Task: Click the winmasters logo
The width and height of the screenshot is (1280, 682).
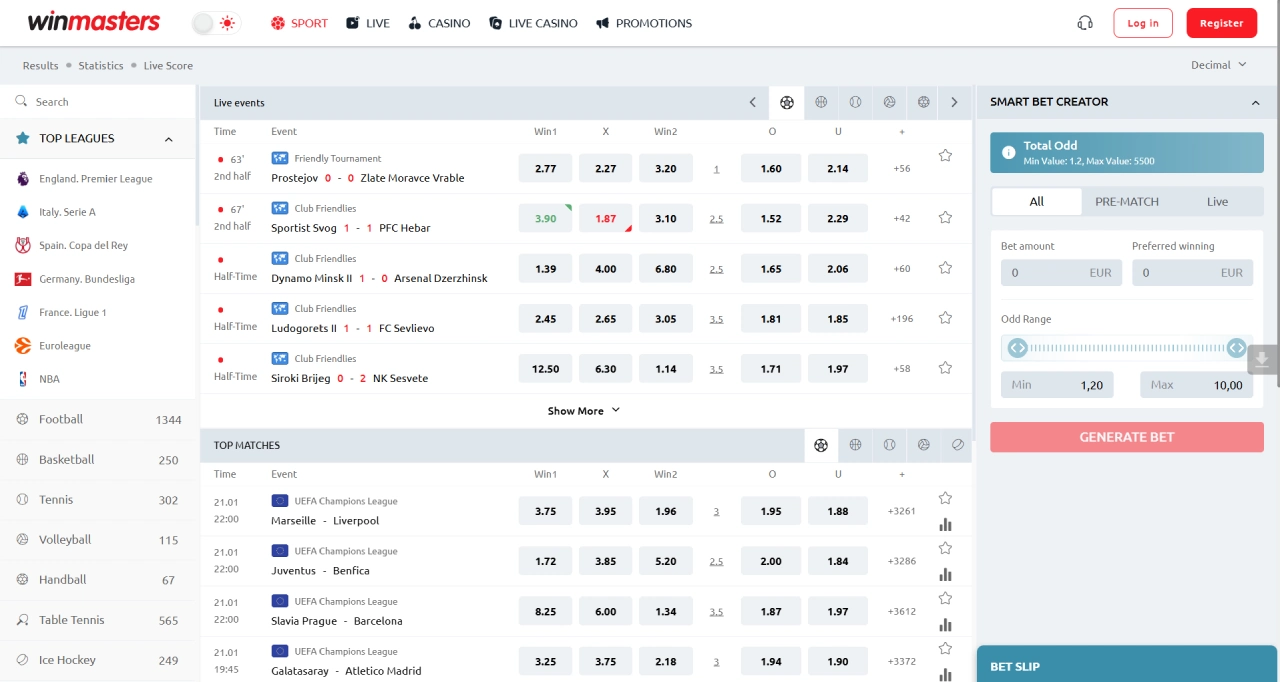Action: [94, 20]
